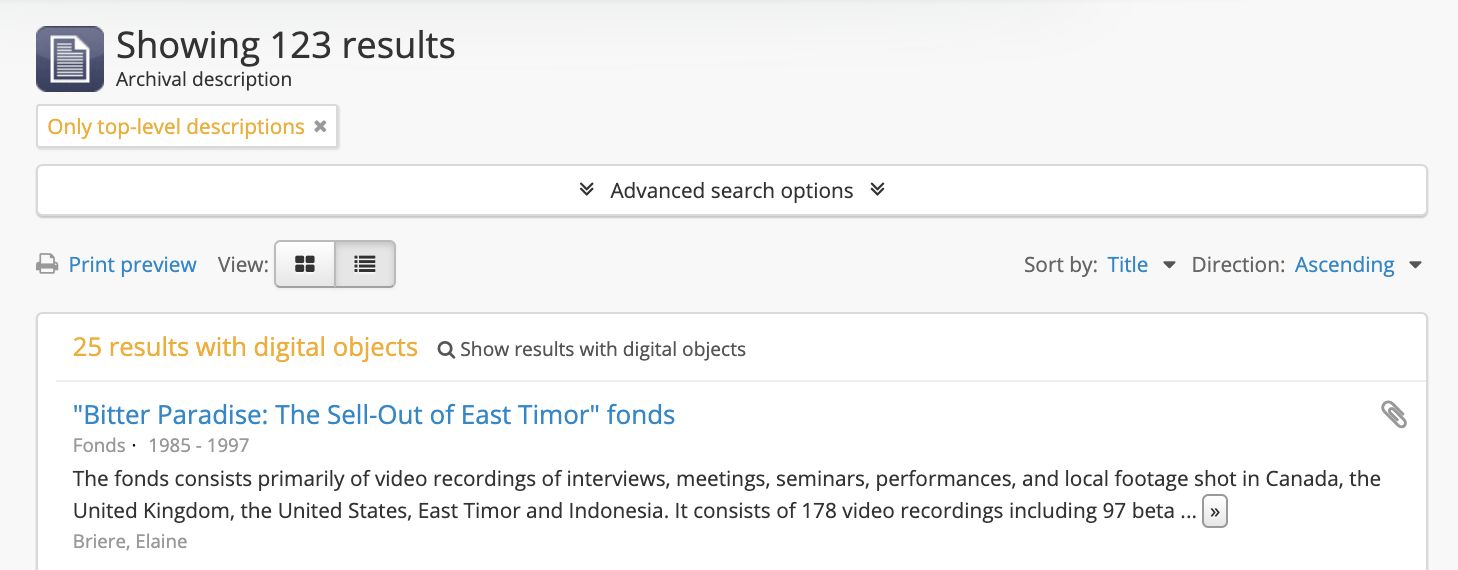Click the caret next to Title
The image size is (1458, 570).
1169,266
